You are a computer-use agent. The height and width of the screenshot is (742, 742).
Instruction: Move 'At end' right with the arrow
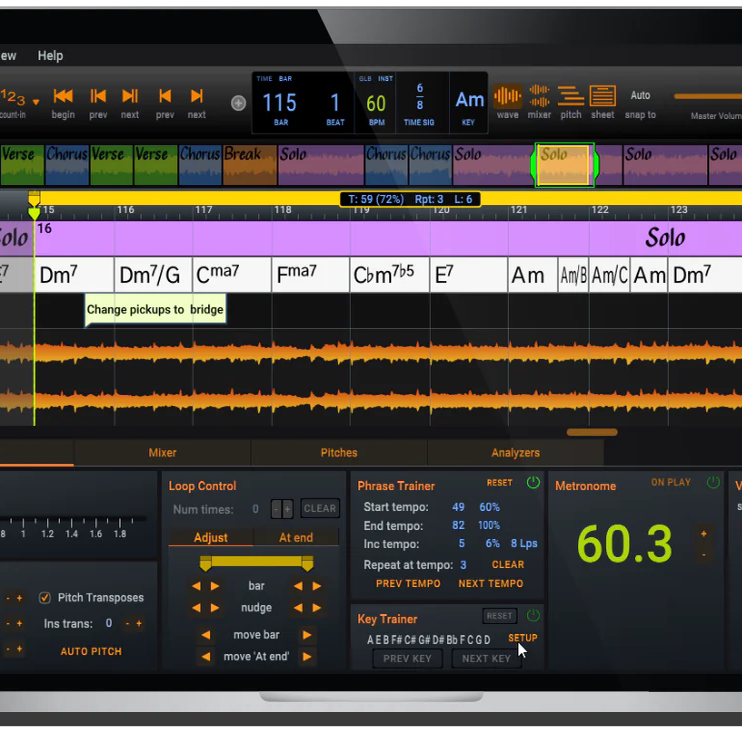click(307, 656)
